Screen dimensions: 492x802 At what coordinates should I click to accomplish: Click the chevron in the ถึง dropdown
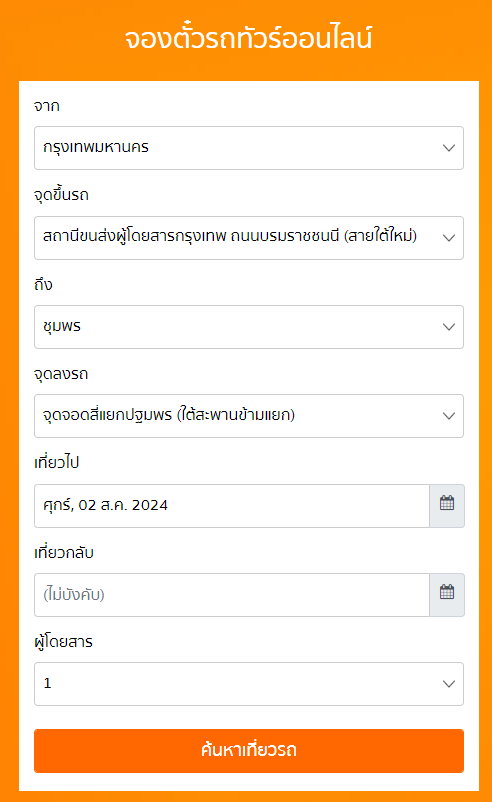[x=449, y=327]
